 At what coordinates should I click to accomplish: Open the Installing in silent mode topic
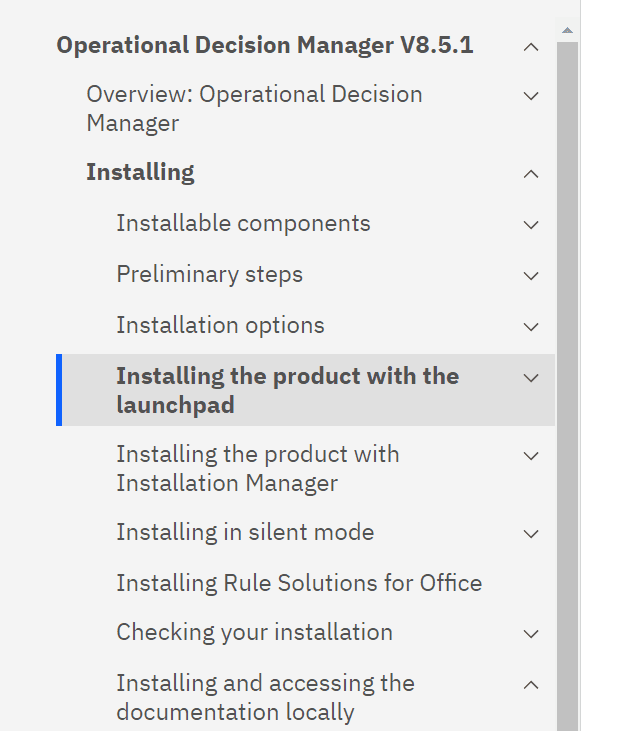(245, 533)
